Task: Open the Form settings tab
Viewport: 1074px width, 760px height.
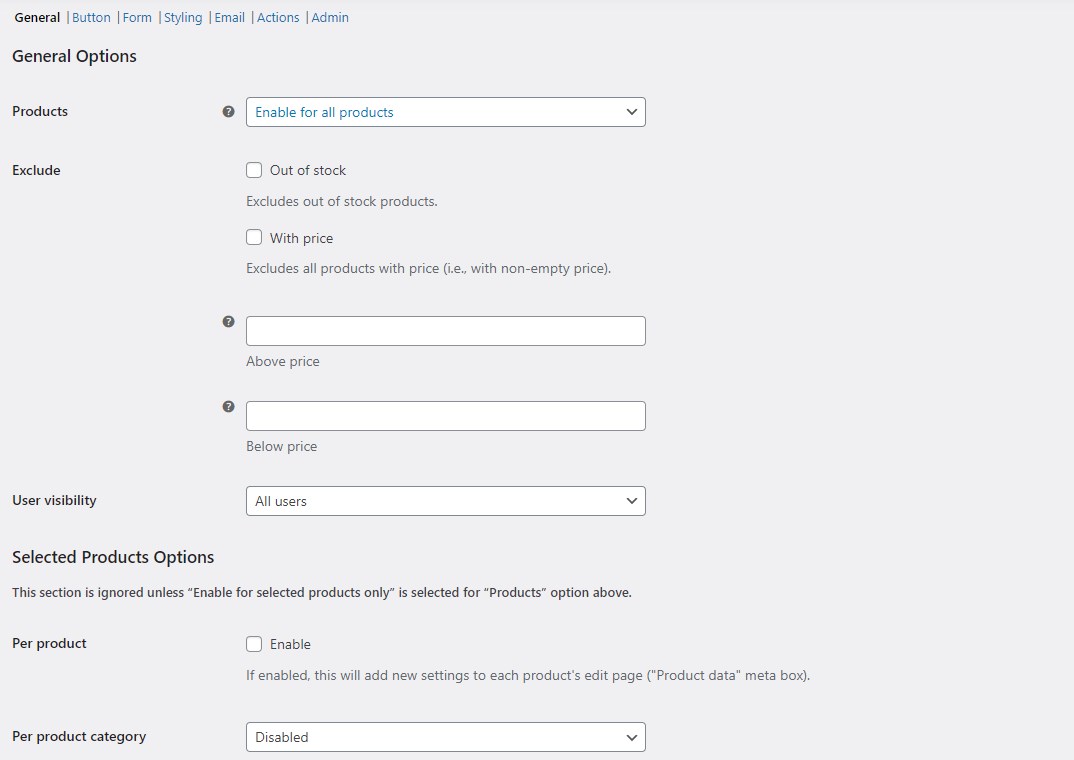Action: pos(137,17)
